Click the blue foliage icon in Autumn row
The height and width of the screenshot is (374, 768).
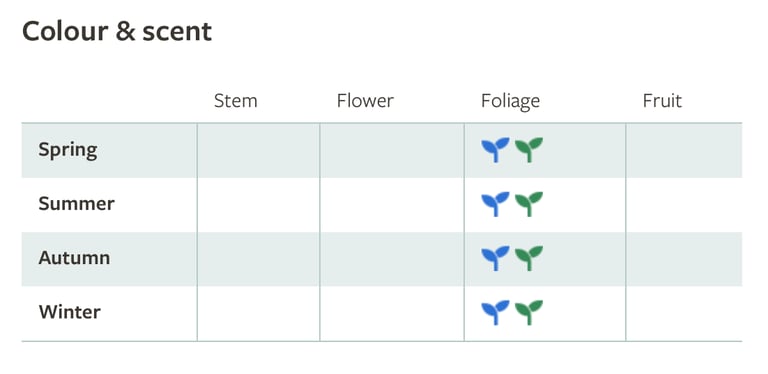point(495,258)
